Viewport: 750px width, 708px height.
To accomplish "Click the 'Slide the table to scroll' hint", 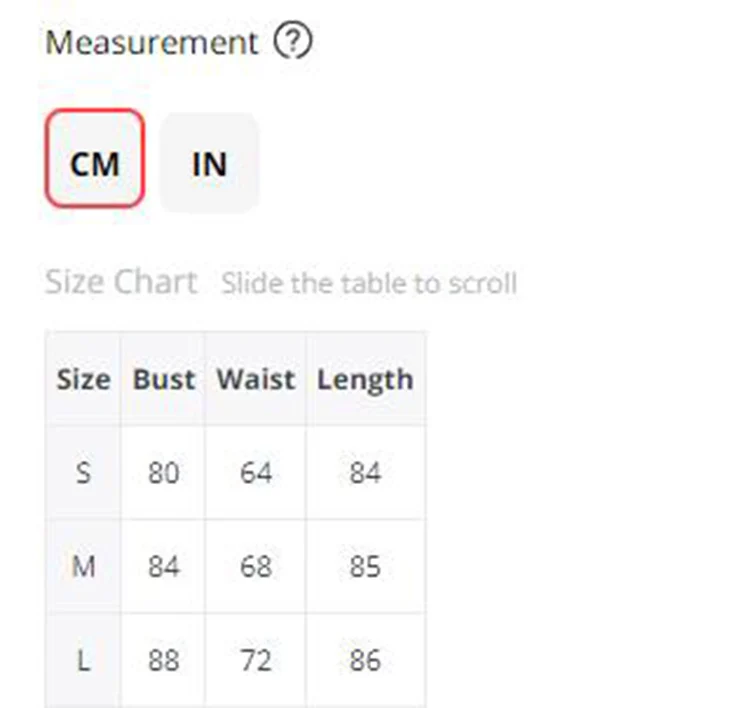I will (369, 283).
